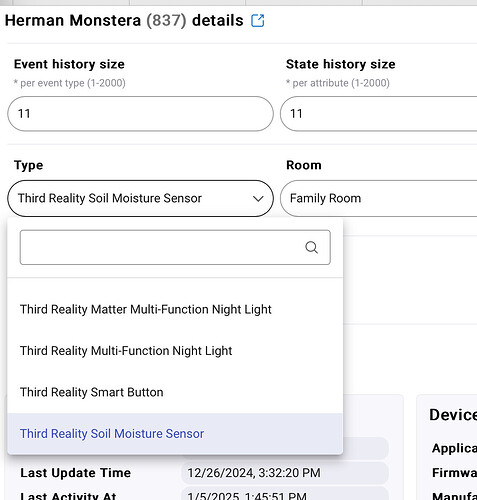Click the device type search box

175,247
